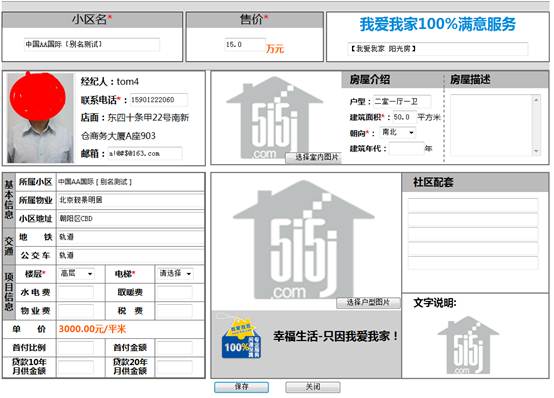This screenshot has width=554, height=398.
Task: Click the first 社区配套 input field
Action: pyautogui.click(x=473, y=205)
